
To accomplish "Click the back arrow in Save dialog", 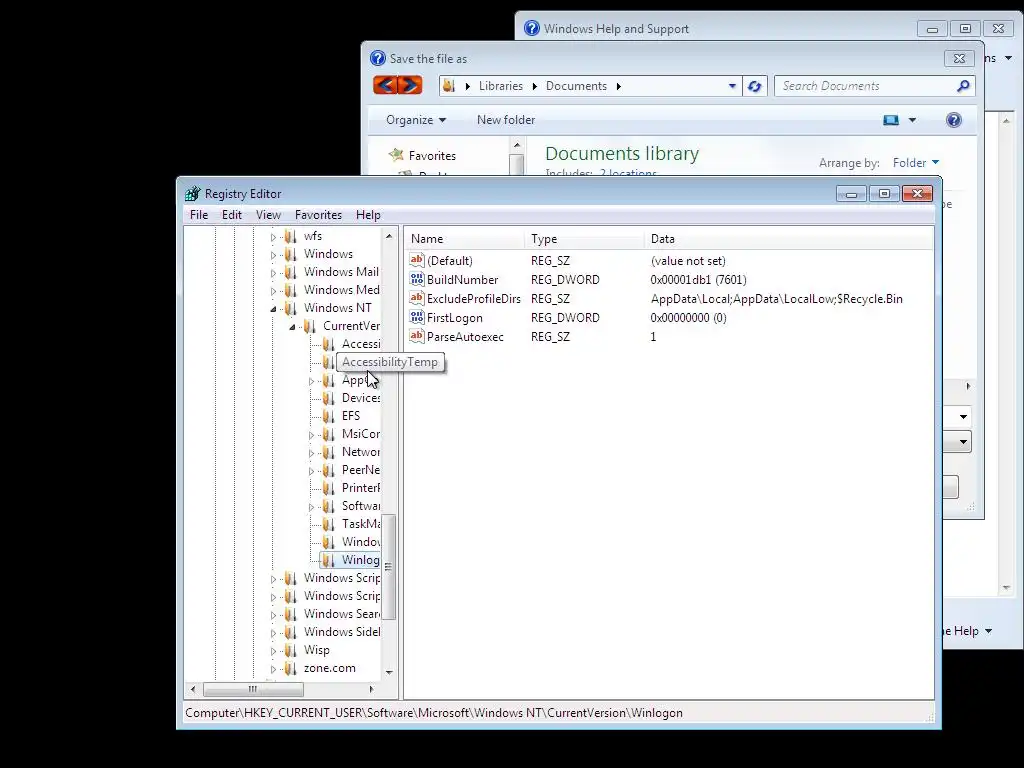I will [385, 85].
